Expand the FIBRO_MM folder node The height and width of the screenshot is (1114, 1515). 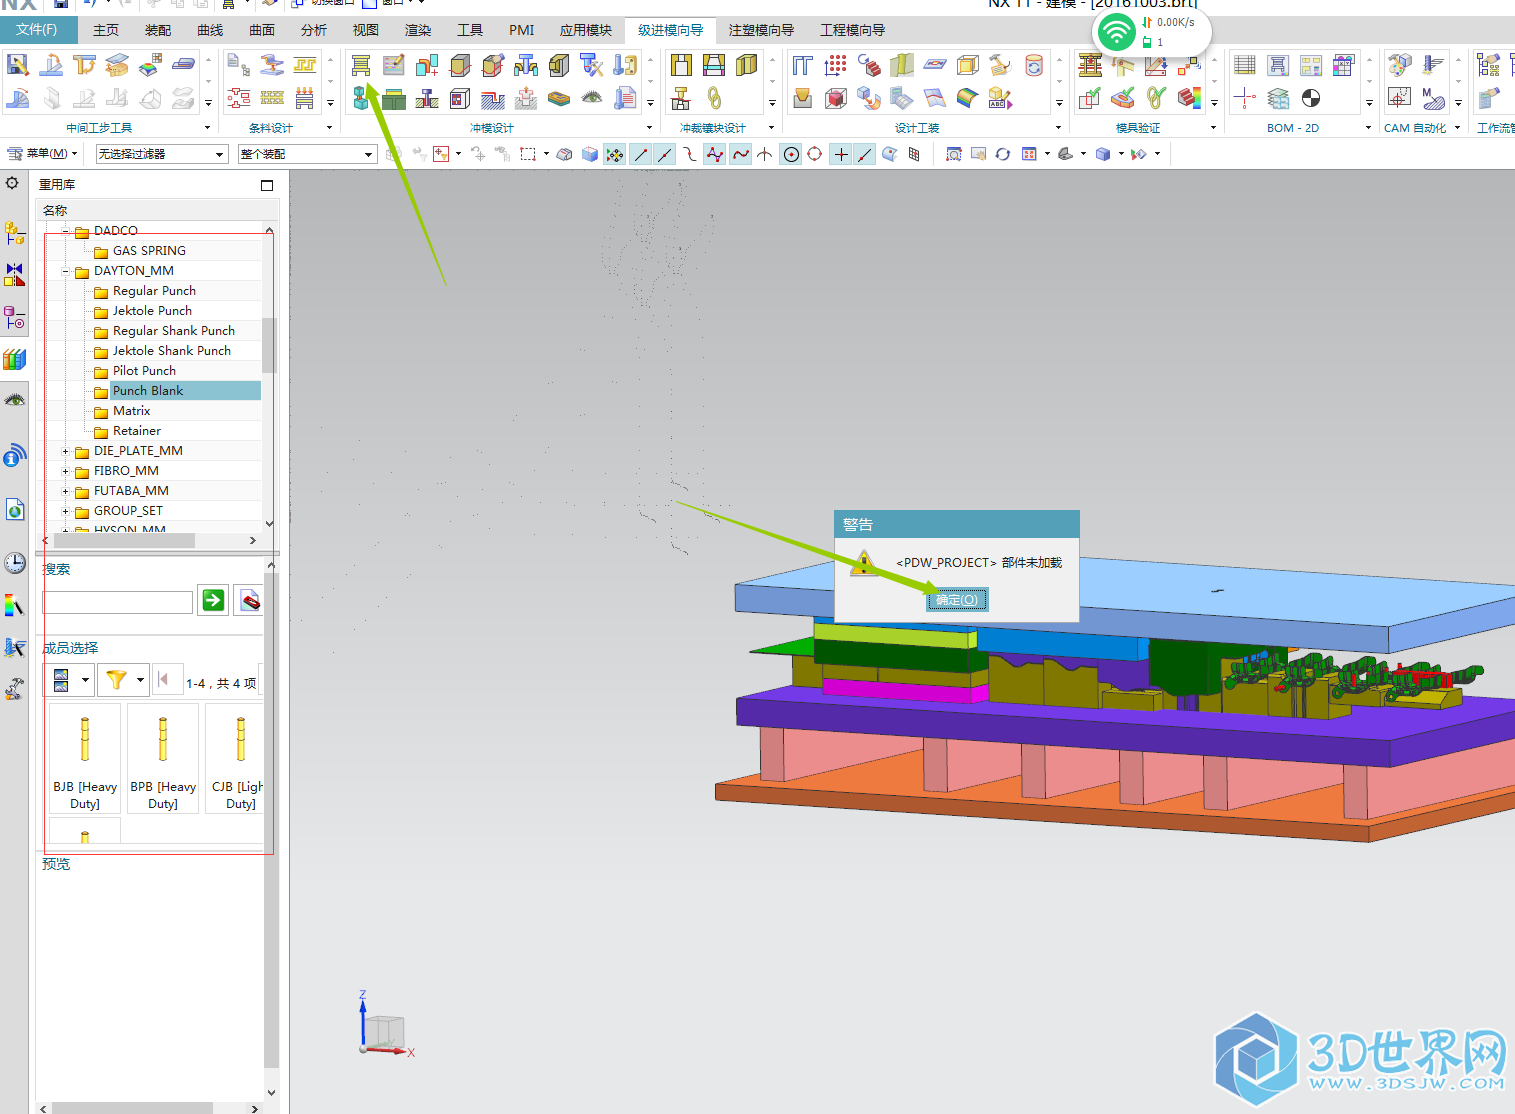coord(66,471)
